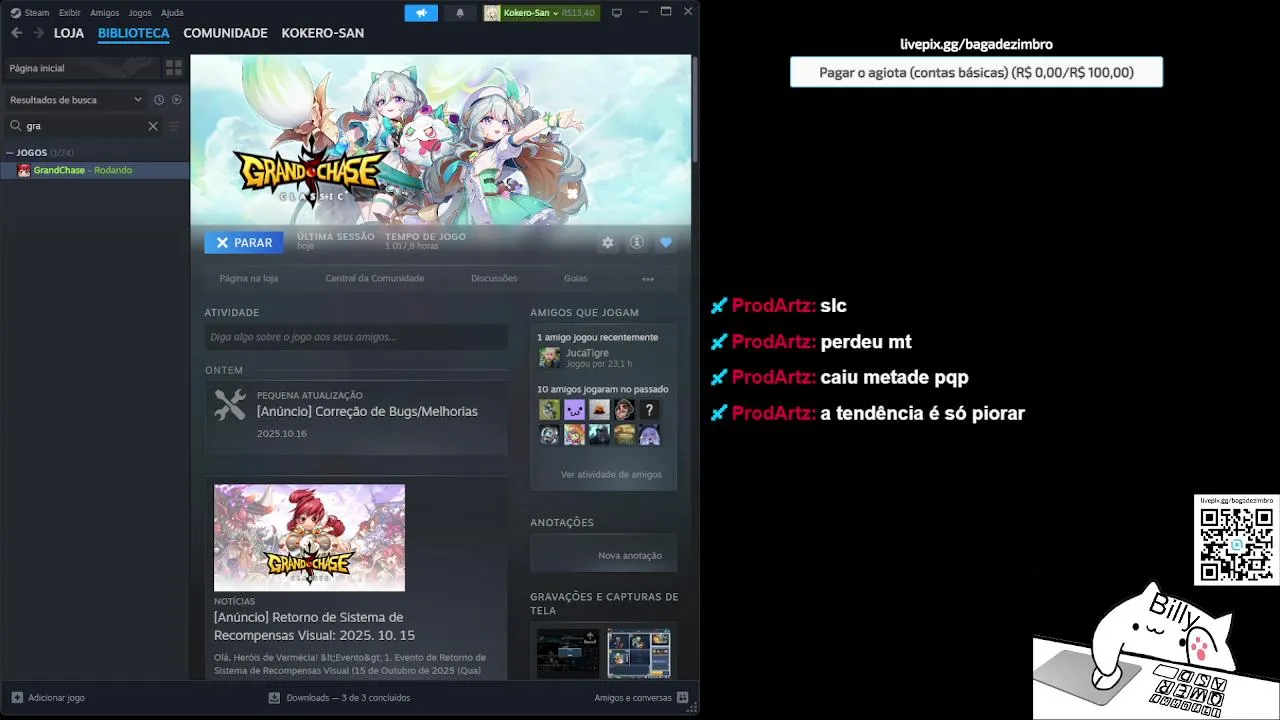Screen dimensions: 1280x720
Task: Open Correção de Bugs/Melhorias announcement
Action: [x=367, y=411]
